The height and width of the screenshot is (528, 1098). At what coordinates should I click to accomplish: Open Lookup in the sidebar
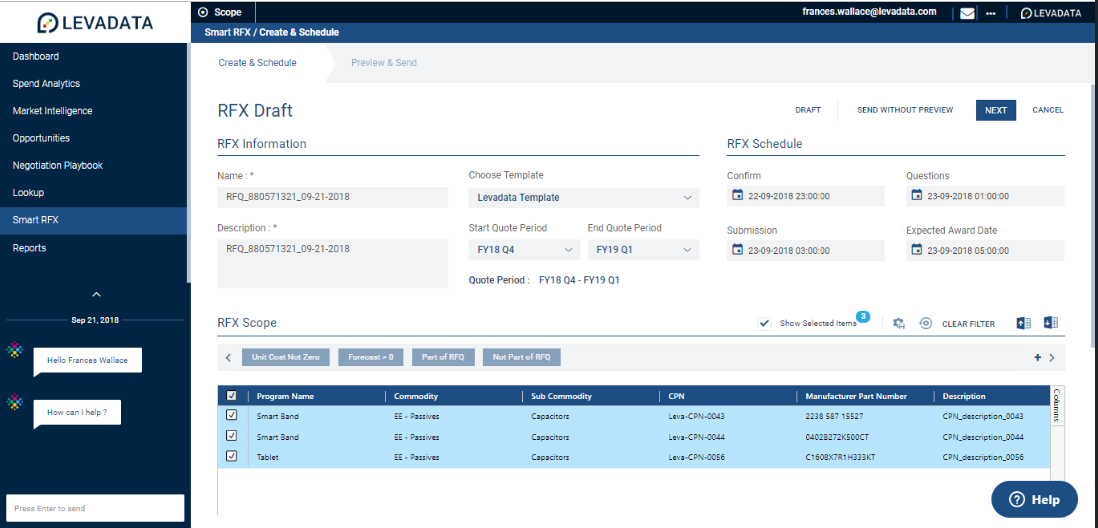pos(28,193)
